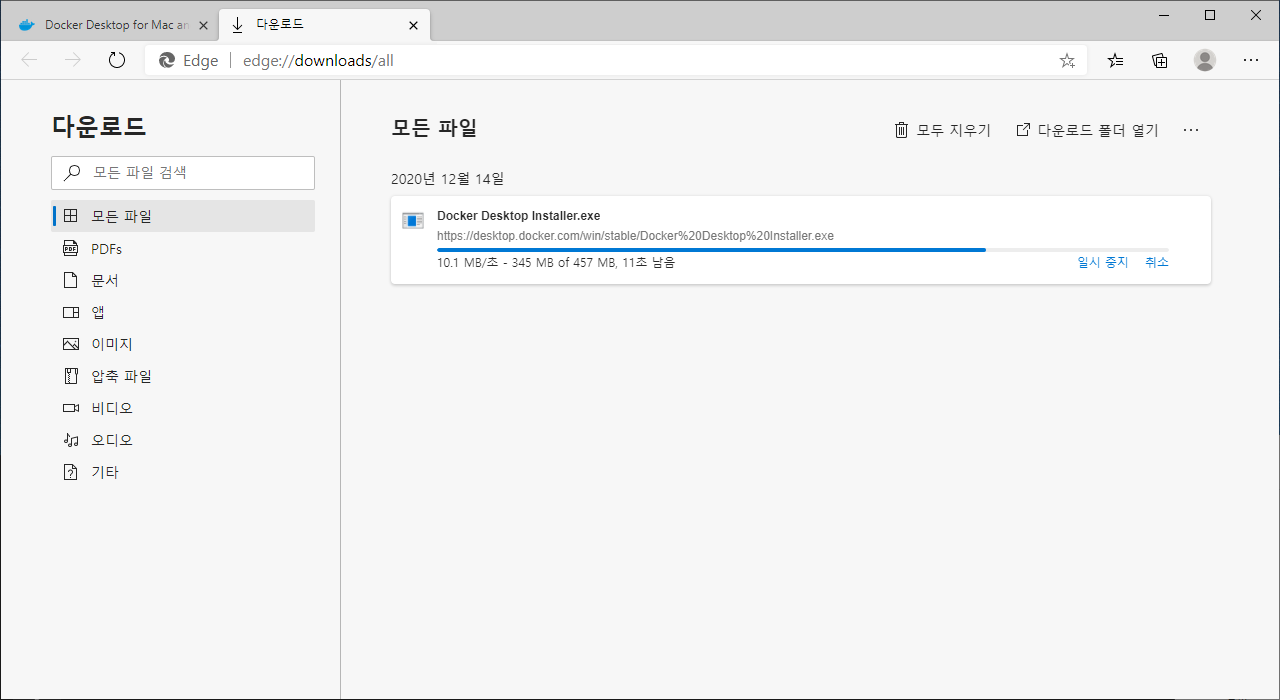Click the magnifier icon in search box
Image resolution: width=1280 pixels, height=700 pixels.
tap(72, 173)
